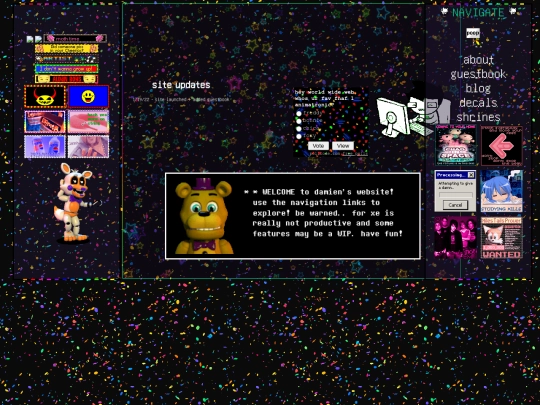
Task: Click the cat icon right of NAVIGATE
Action: click(513, 11)
